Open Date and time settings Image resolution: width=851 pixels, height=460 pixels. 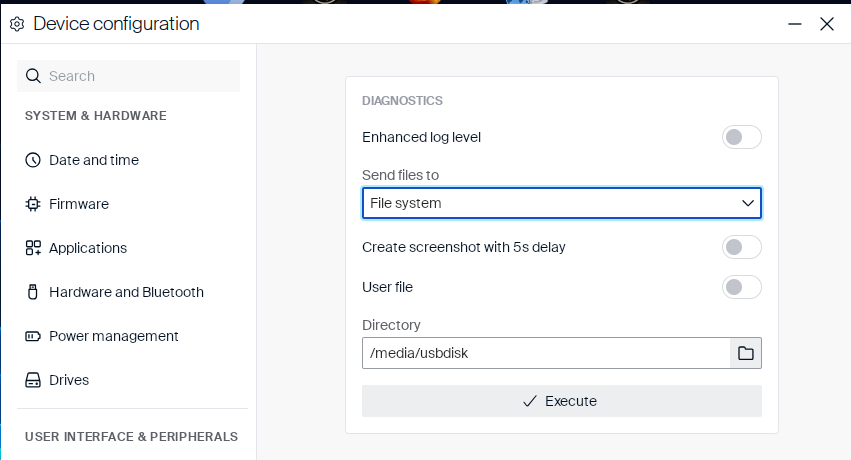(94, 160)
